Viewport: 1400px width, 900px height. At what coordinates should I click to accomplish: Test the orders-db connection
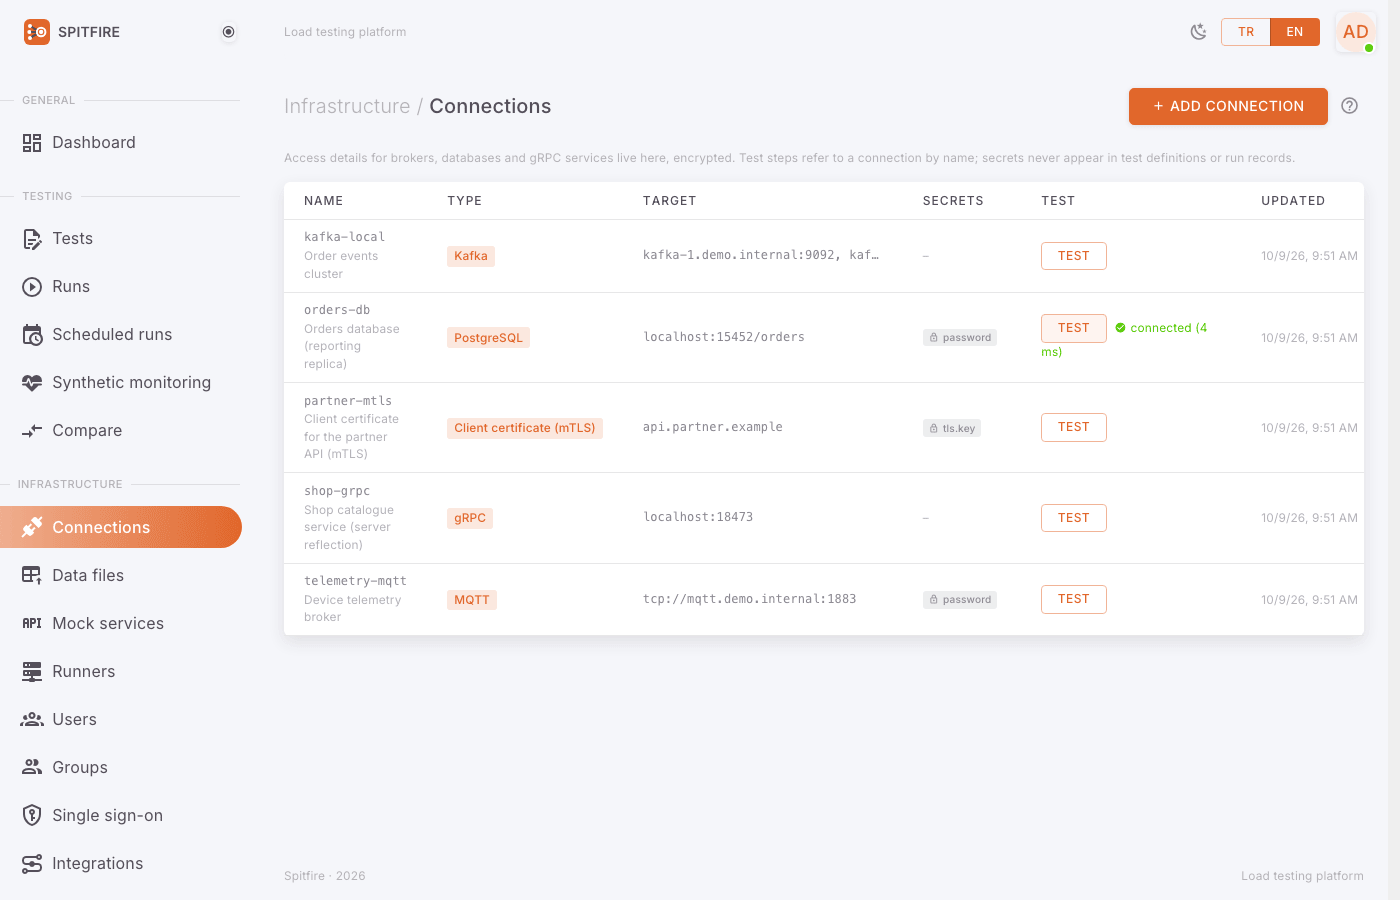coord(1074,328)
